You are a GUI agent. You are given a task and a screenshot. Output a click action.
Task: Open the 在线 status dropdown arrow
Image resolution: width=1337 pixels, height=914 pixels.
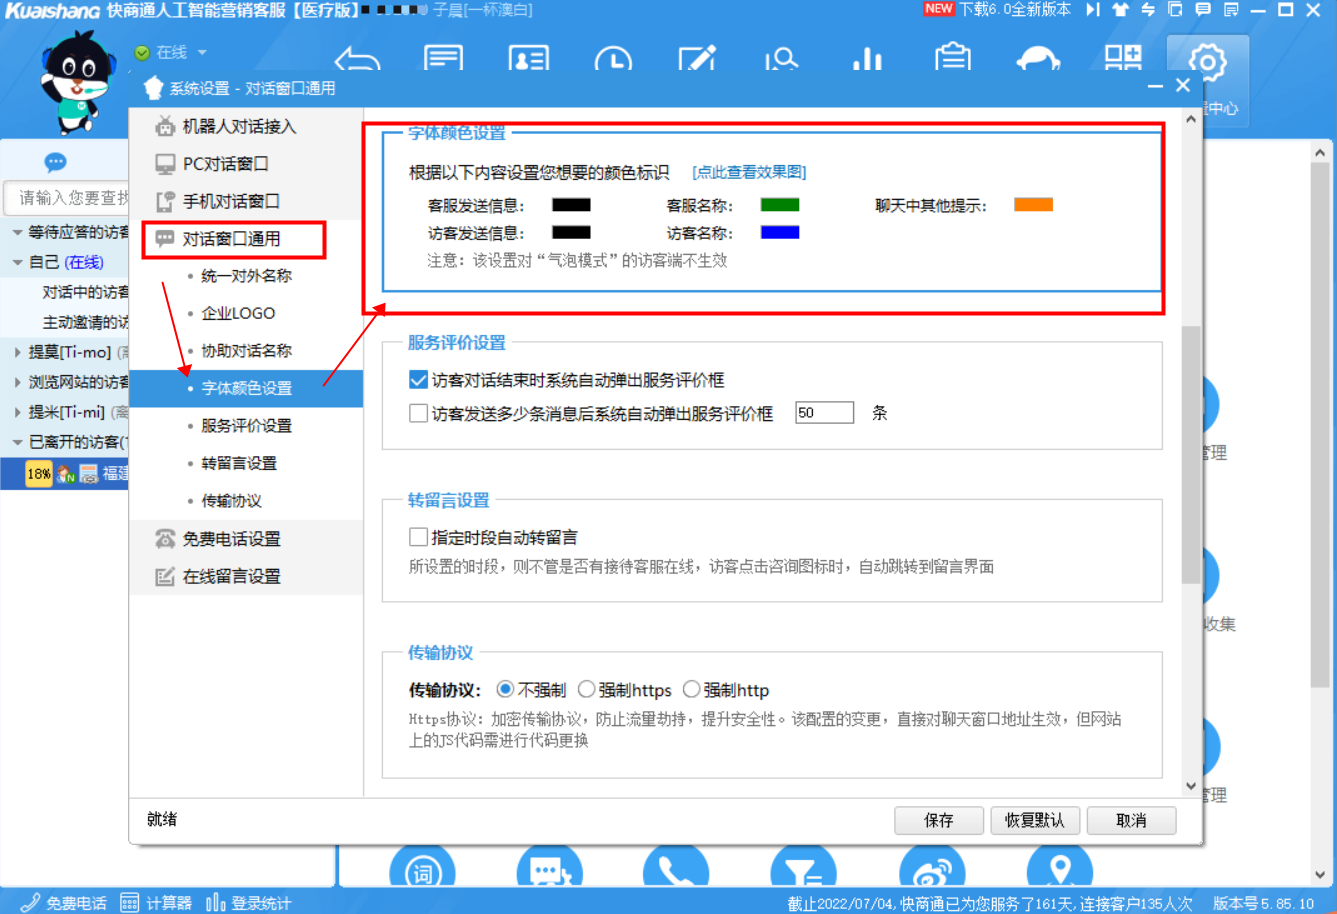point(202,52)
